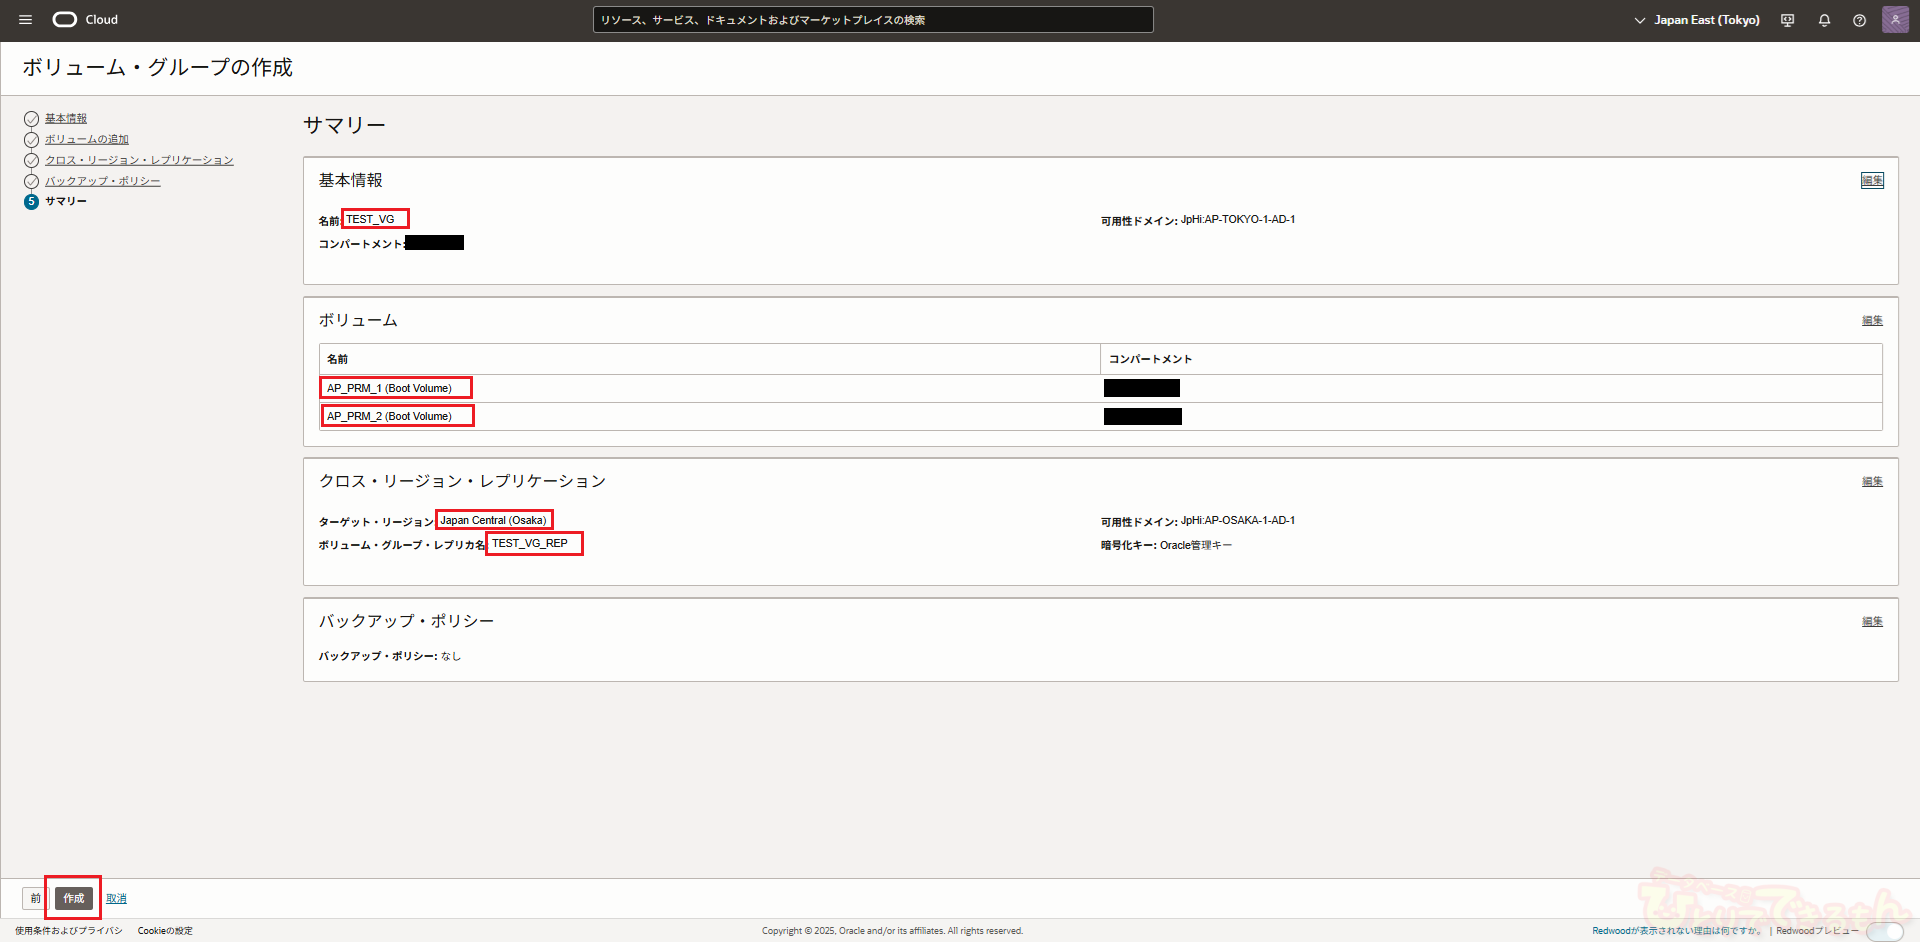Open the user profile avatar
Viewport: 1920px width, 942px height.
[x=1895, y=20]
